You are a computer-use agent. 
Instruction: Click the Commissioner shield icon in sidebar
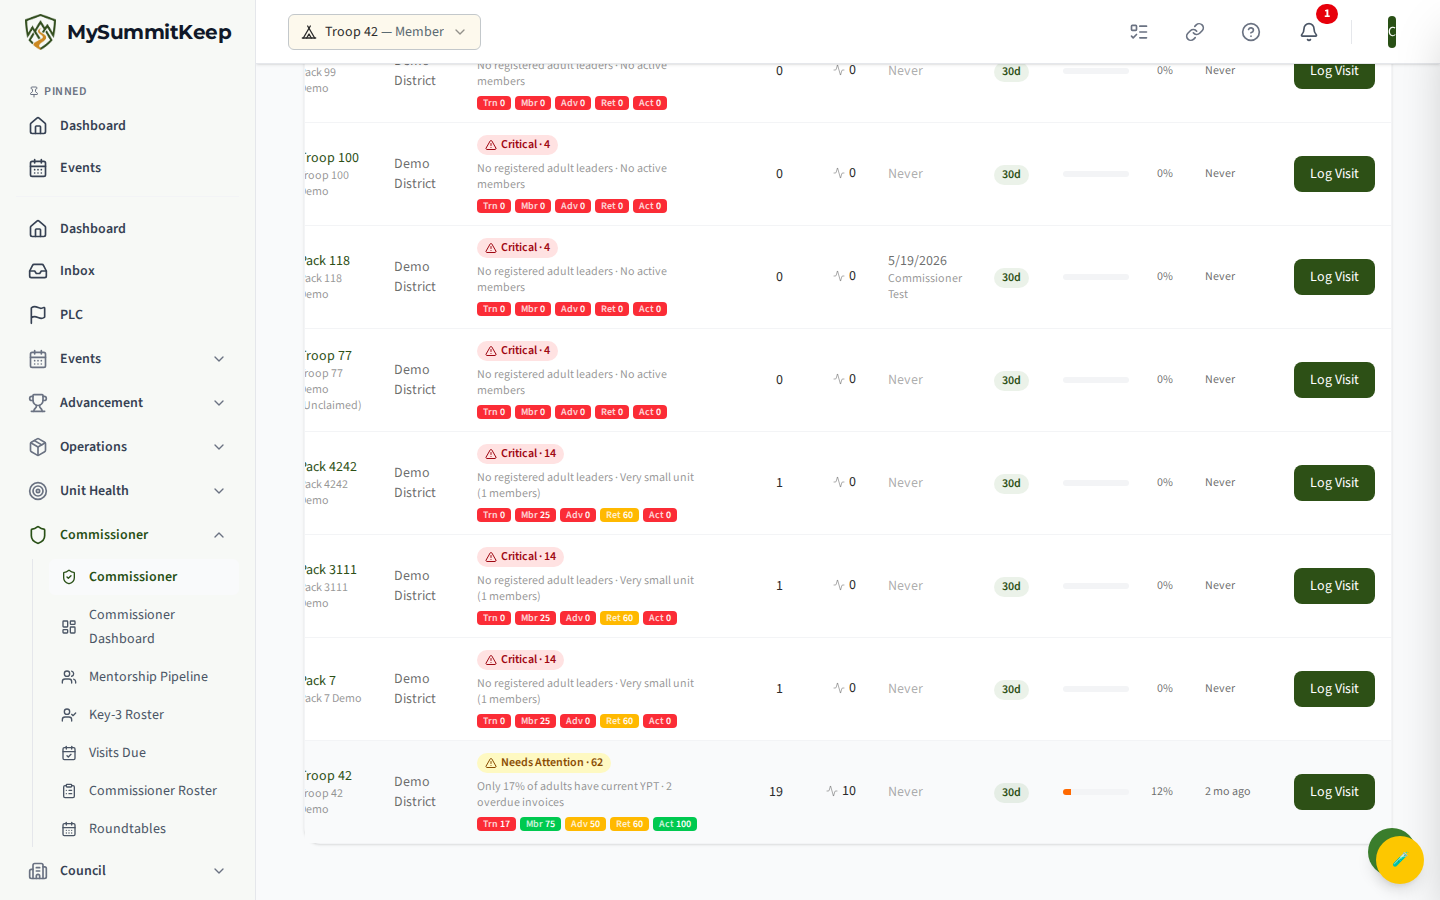38,535
